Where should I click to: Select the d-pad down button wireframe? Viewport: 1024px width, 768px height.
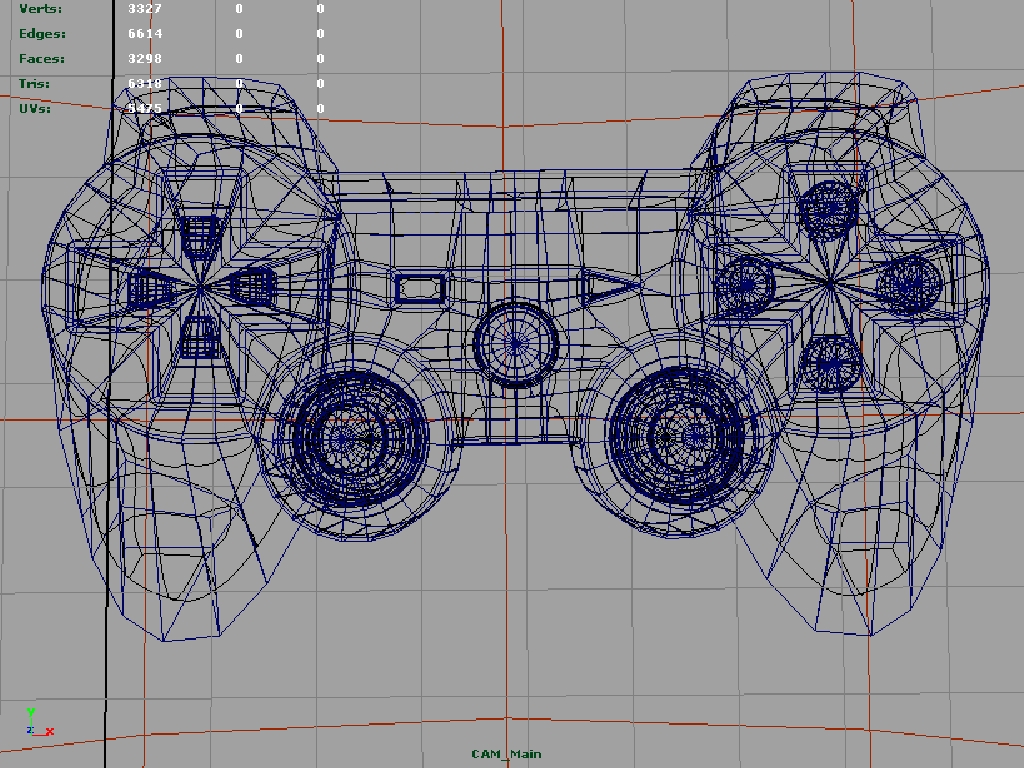pyautogui.click(x=199, y=338)
